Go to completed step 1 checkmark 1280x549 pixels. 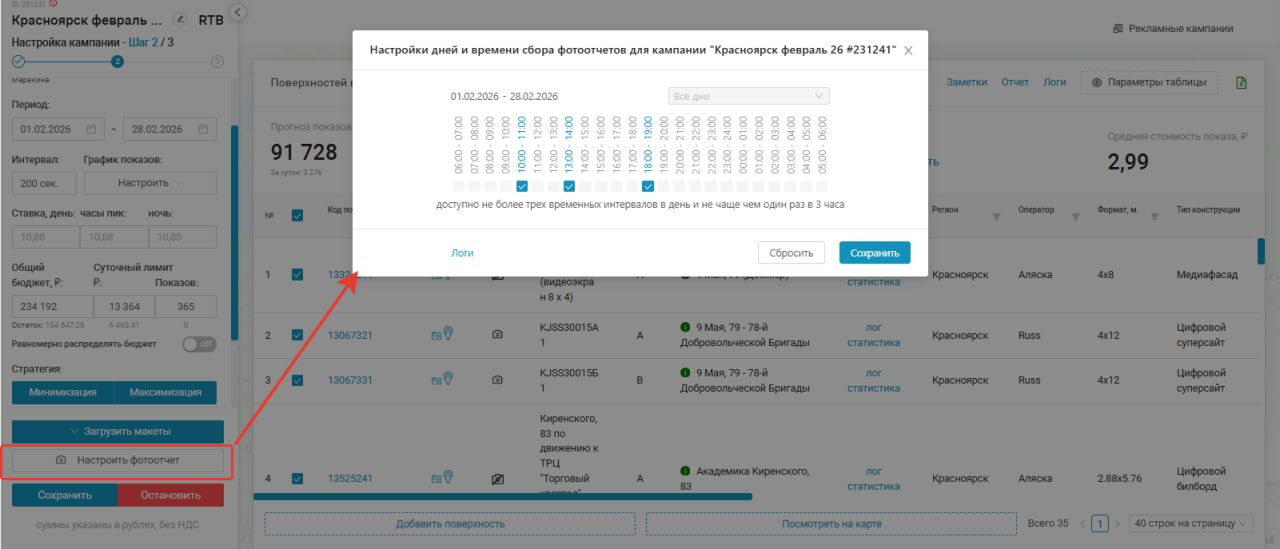coord(18,61)
